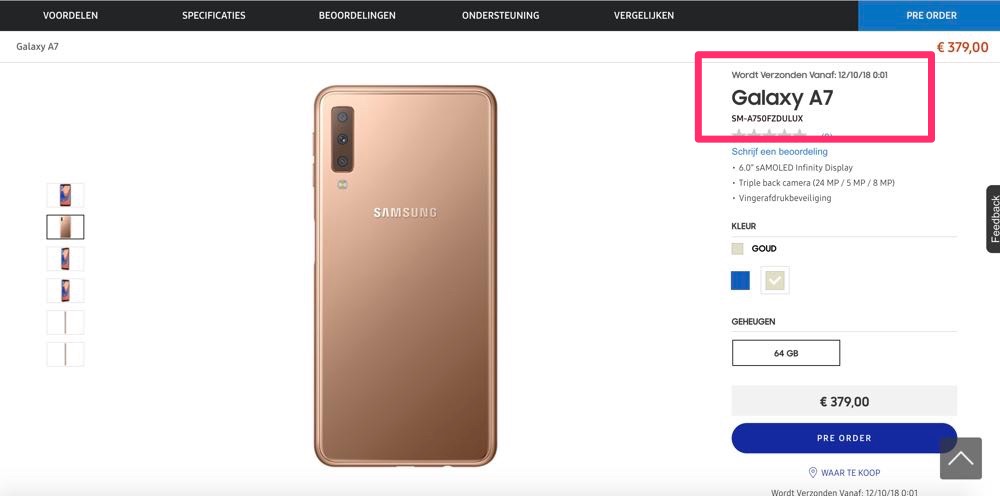Open the Ondersteuning tab

coord(500,15)
